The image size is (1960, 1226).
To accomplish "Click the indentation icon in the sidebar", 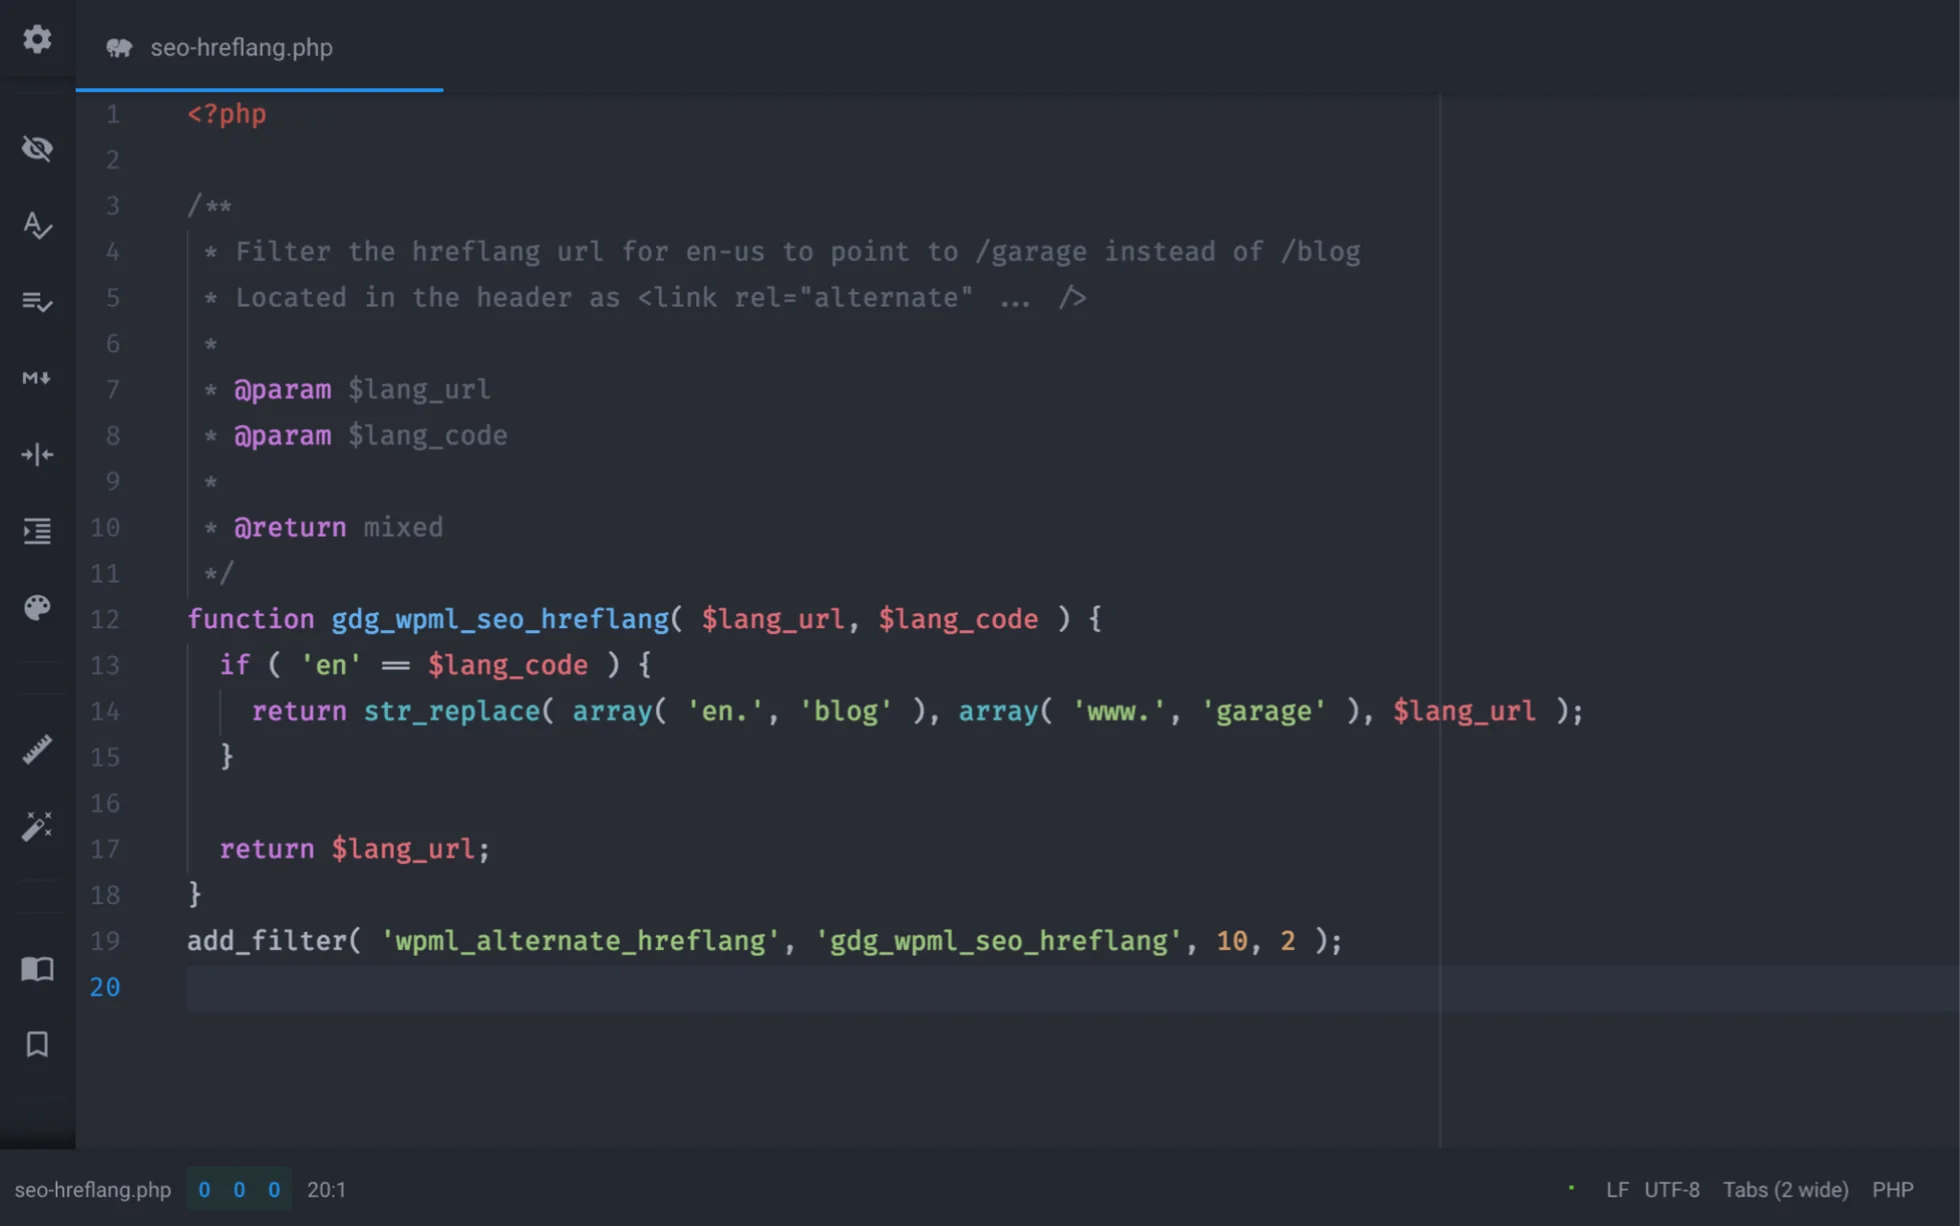I will [36, 531].
